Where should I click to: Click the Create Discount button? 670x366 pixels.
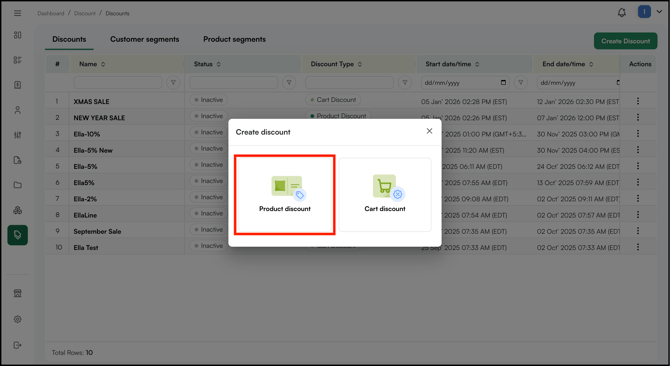point(626,41)
